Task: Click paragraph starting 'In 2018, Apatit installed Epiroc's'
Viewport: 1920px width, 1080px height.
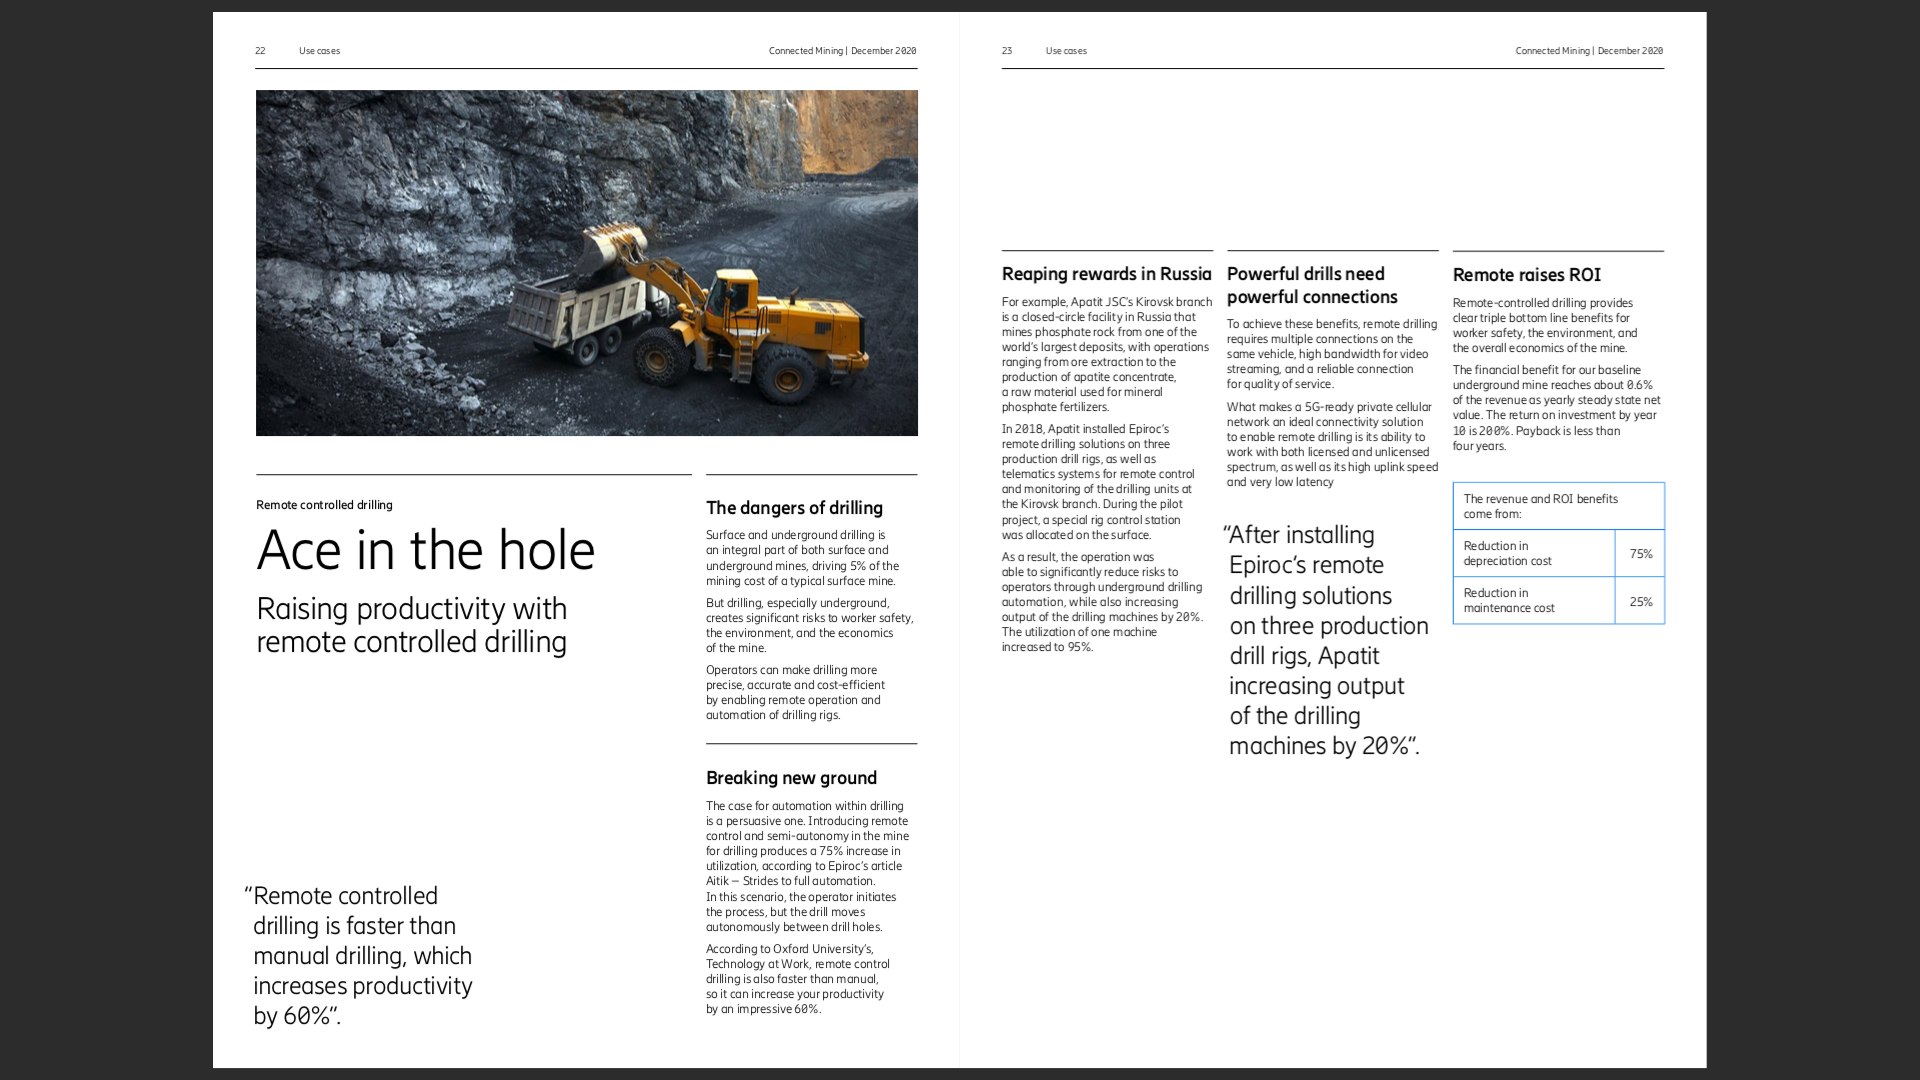Action: tap(1098, 482)
